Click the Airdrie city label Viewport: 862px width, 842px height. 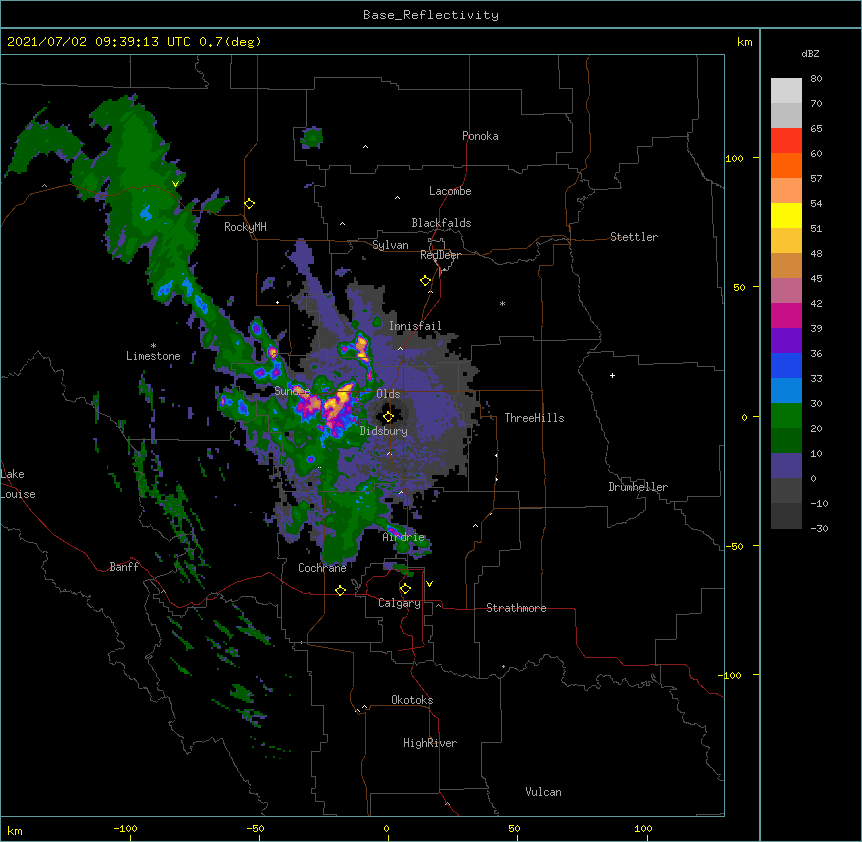point(404,537)
